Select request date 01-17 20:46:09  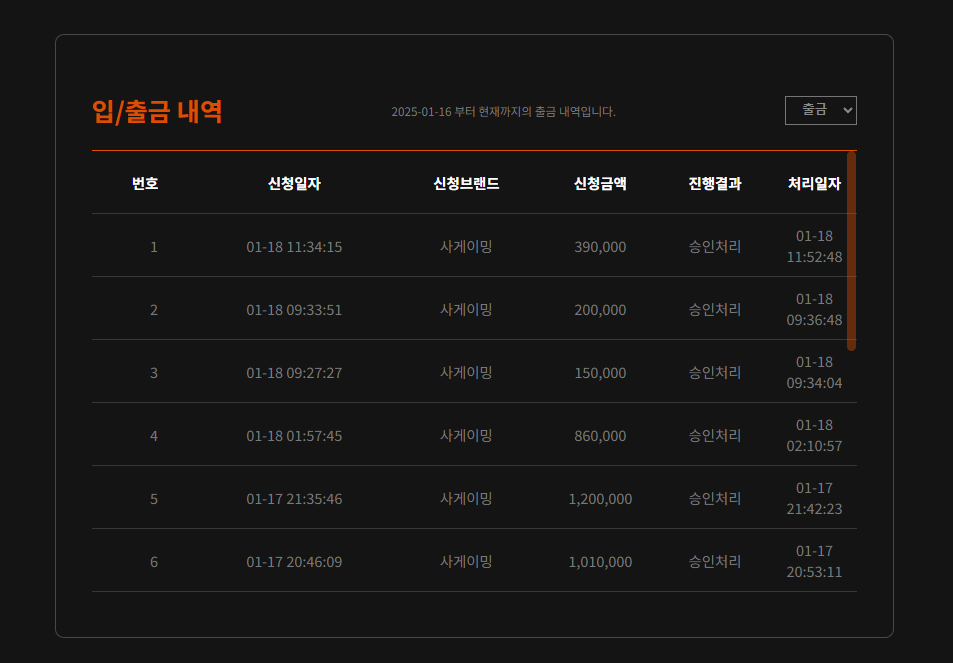coord(294,562)
